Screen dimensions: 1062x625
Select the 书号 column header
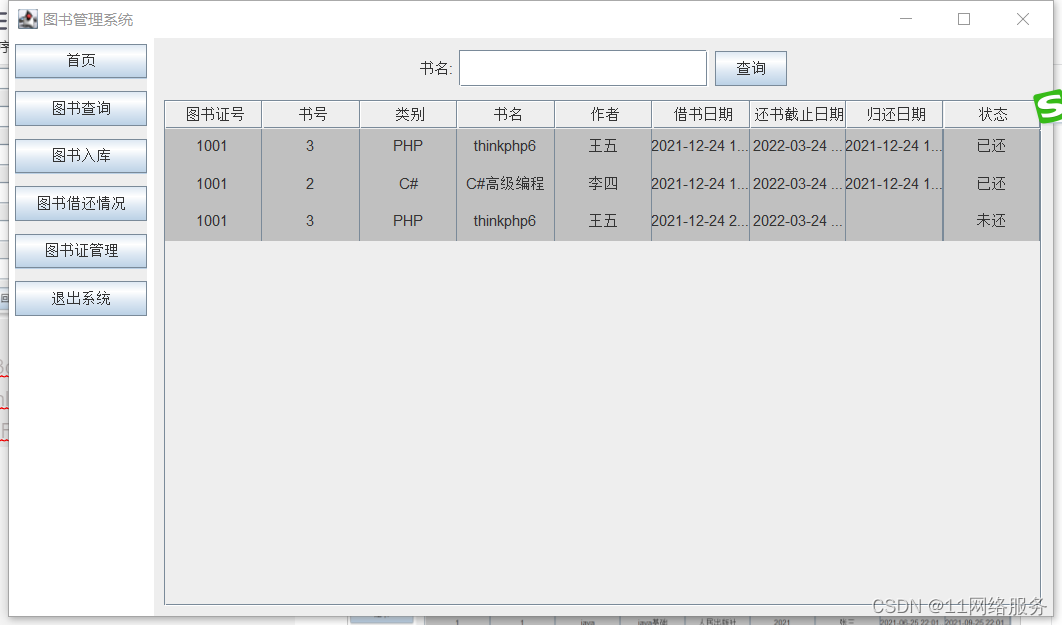pyautogui.click(x=312, y=114)
